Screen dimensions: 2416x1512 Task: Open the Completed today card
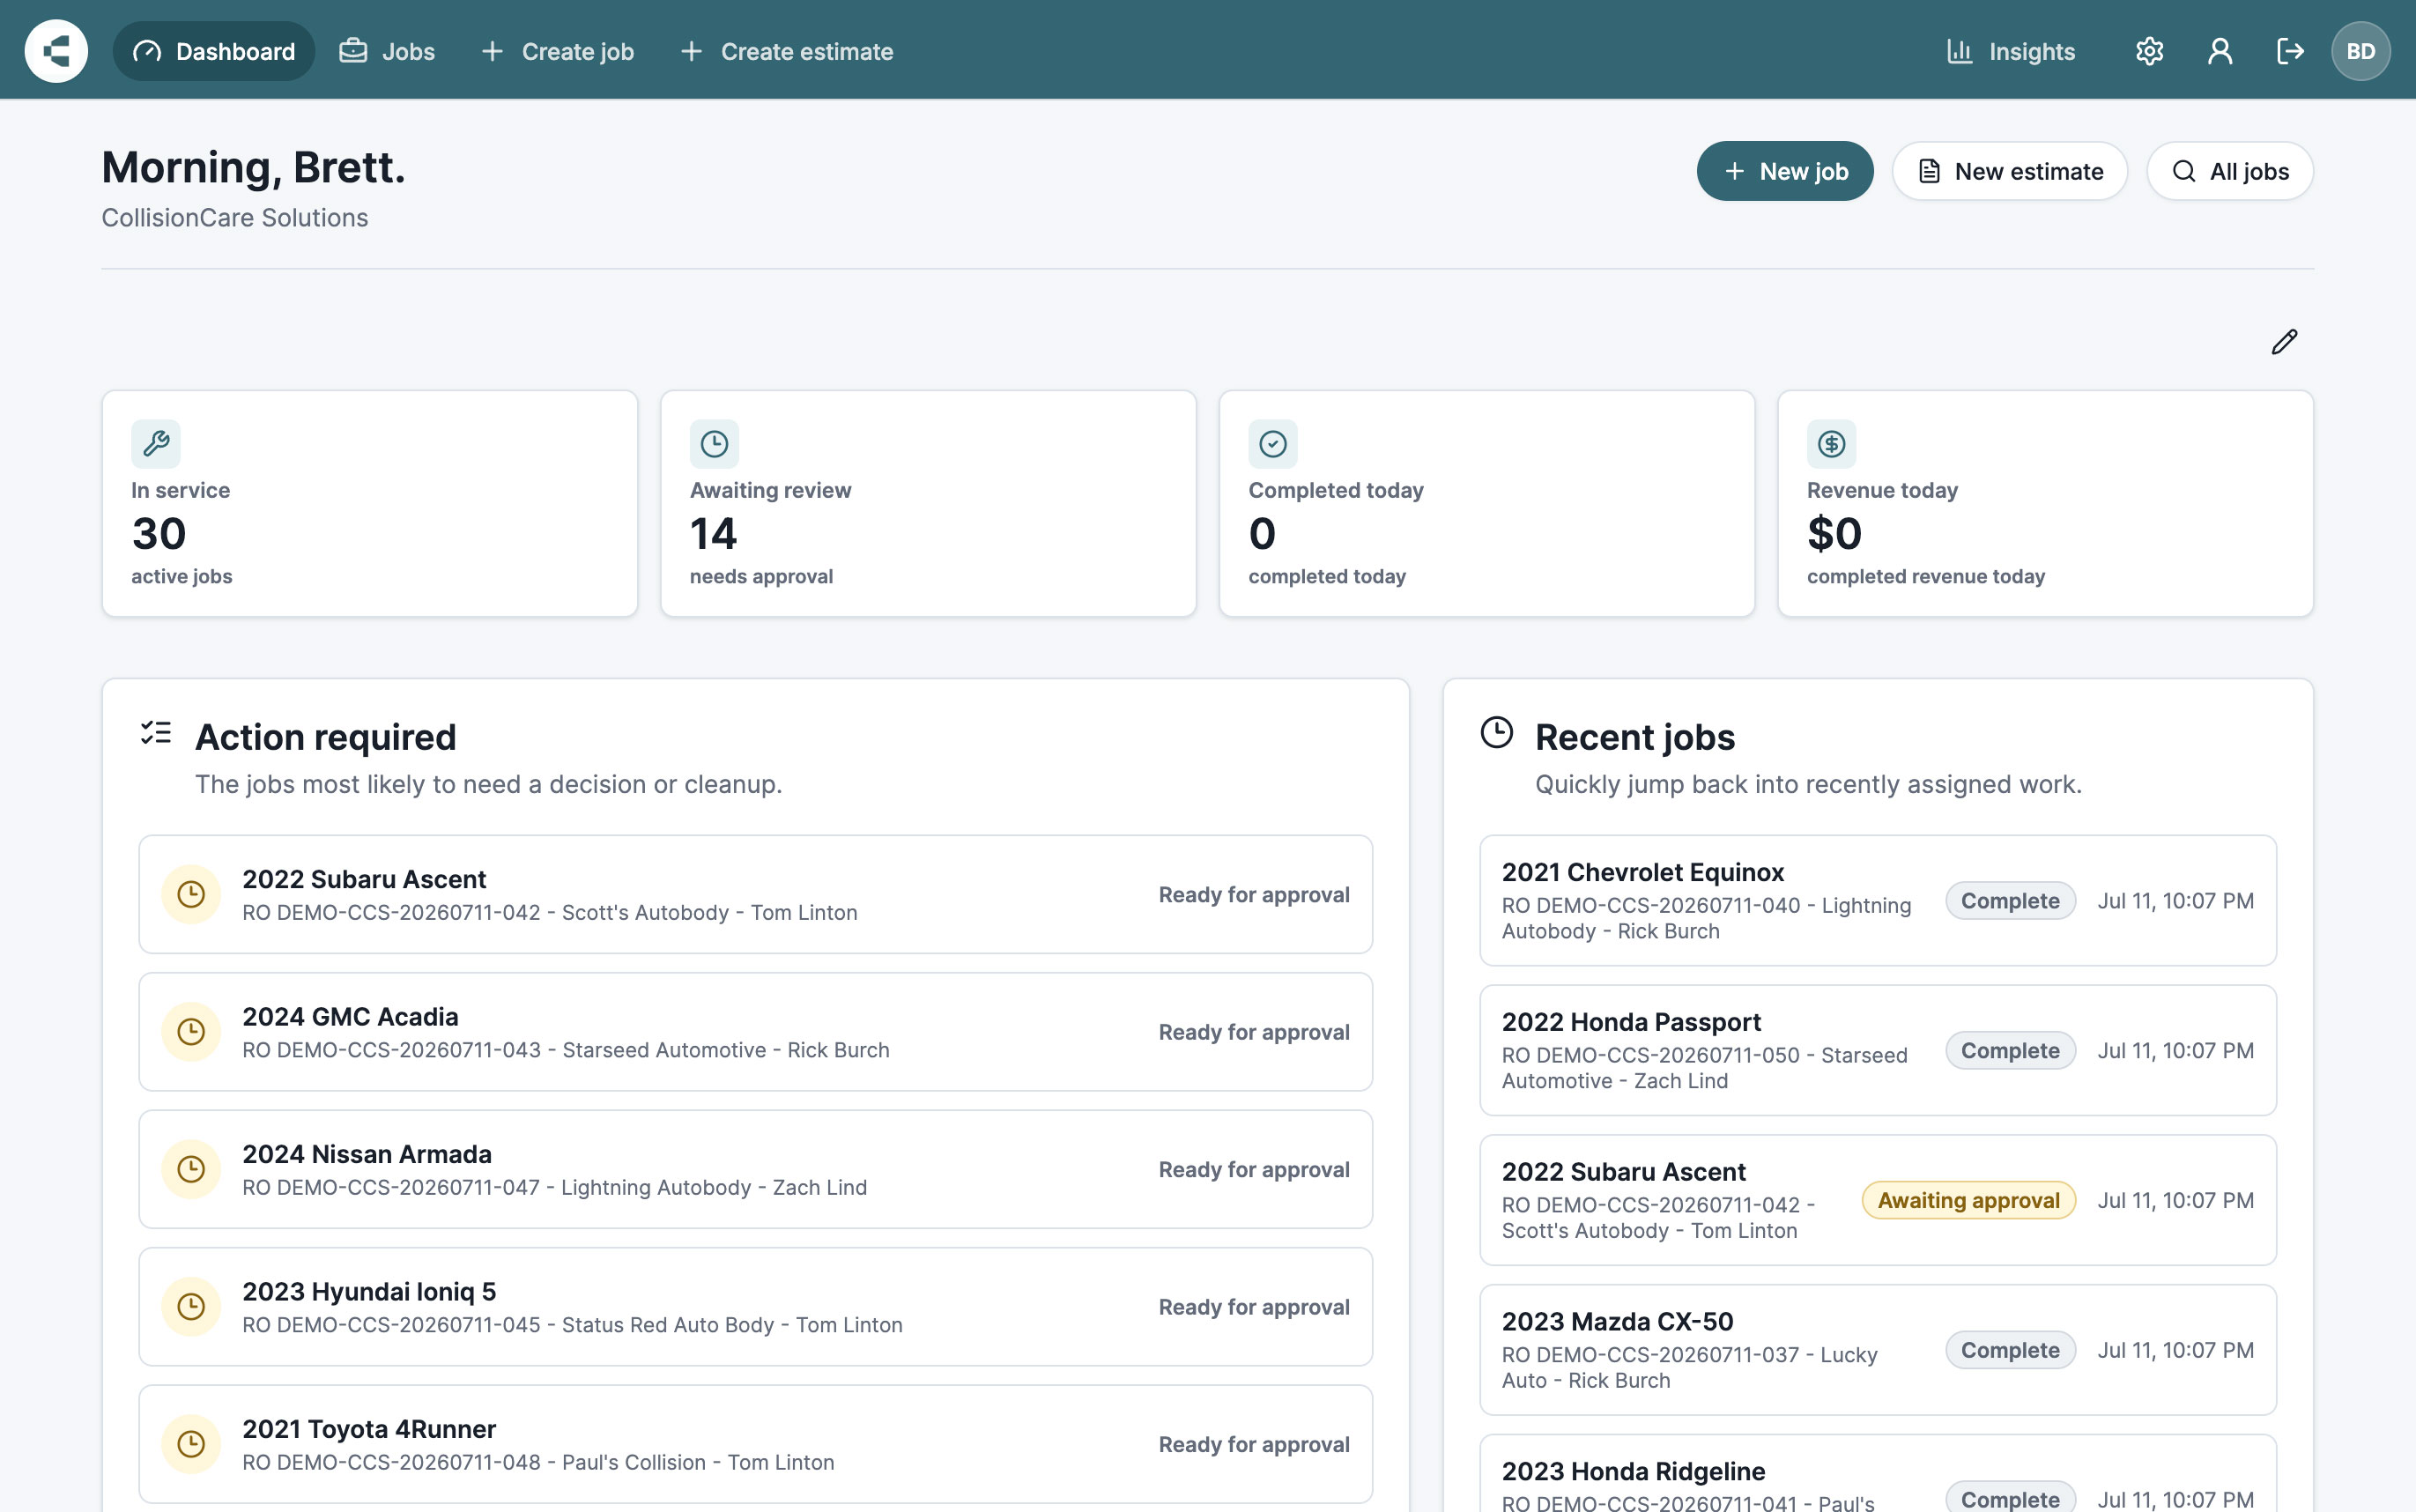(x=1487, y=503)
